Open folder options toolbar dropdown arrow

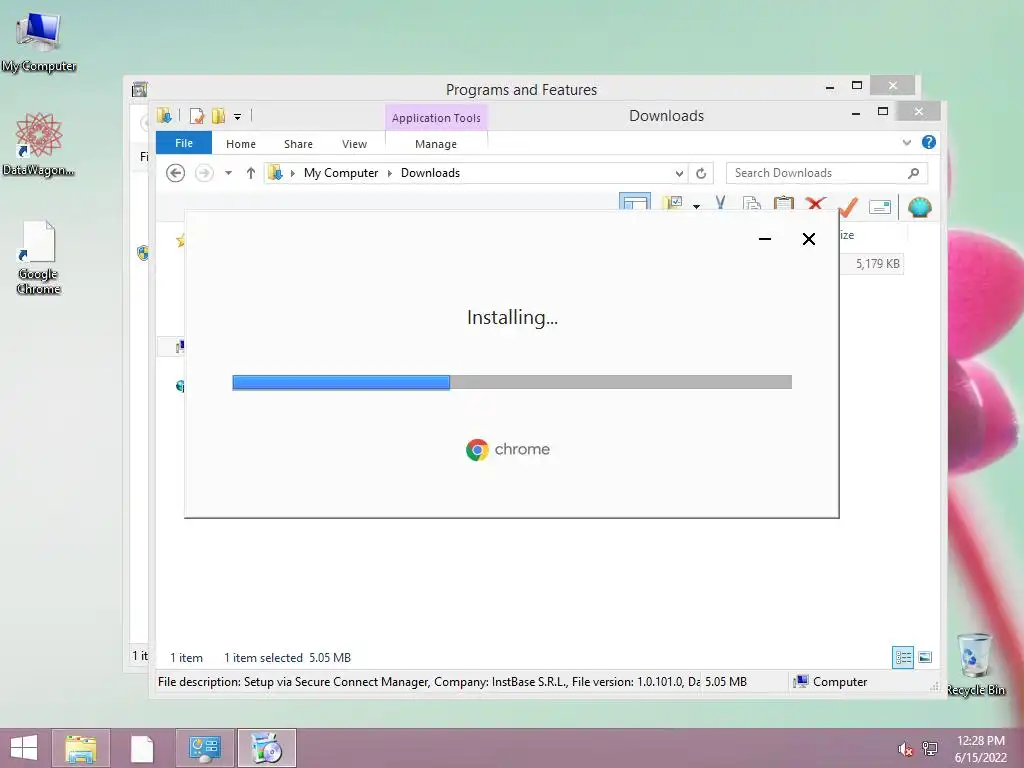point(697,206)
